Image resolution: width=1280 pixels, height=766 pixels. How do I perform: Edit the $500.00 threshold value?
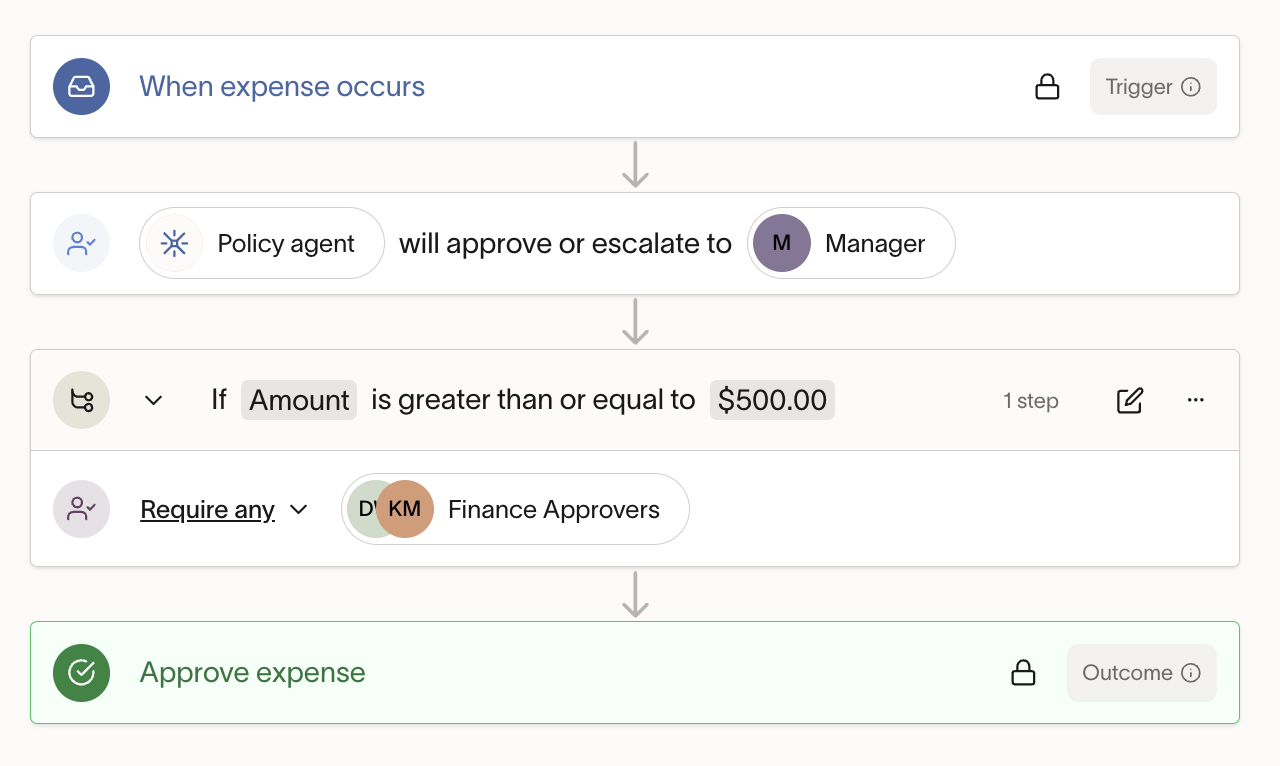772,400
